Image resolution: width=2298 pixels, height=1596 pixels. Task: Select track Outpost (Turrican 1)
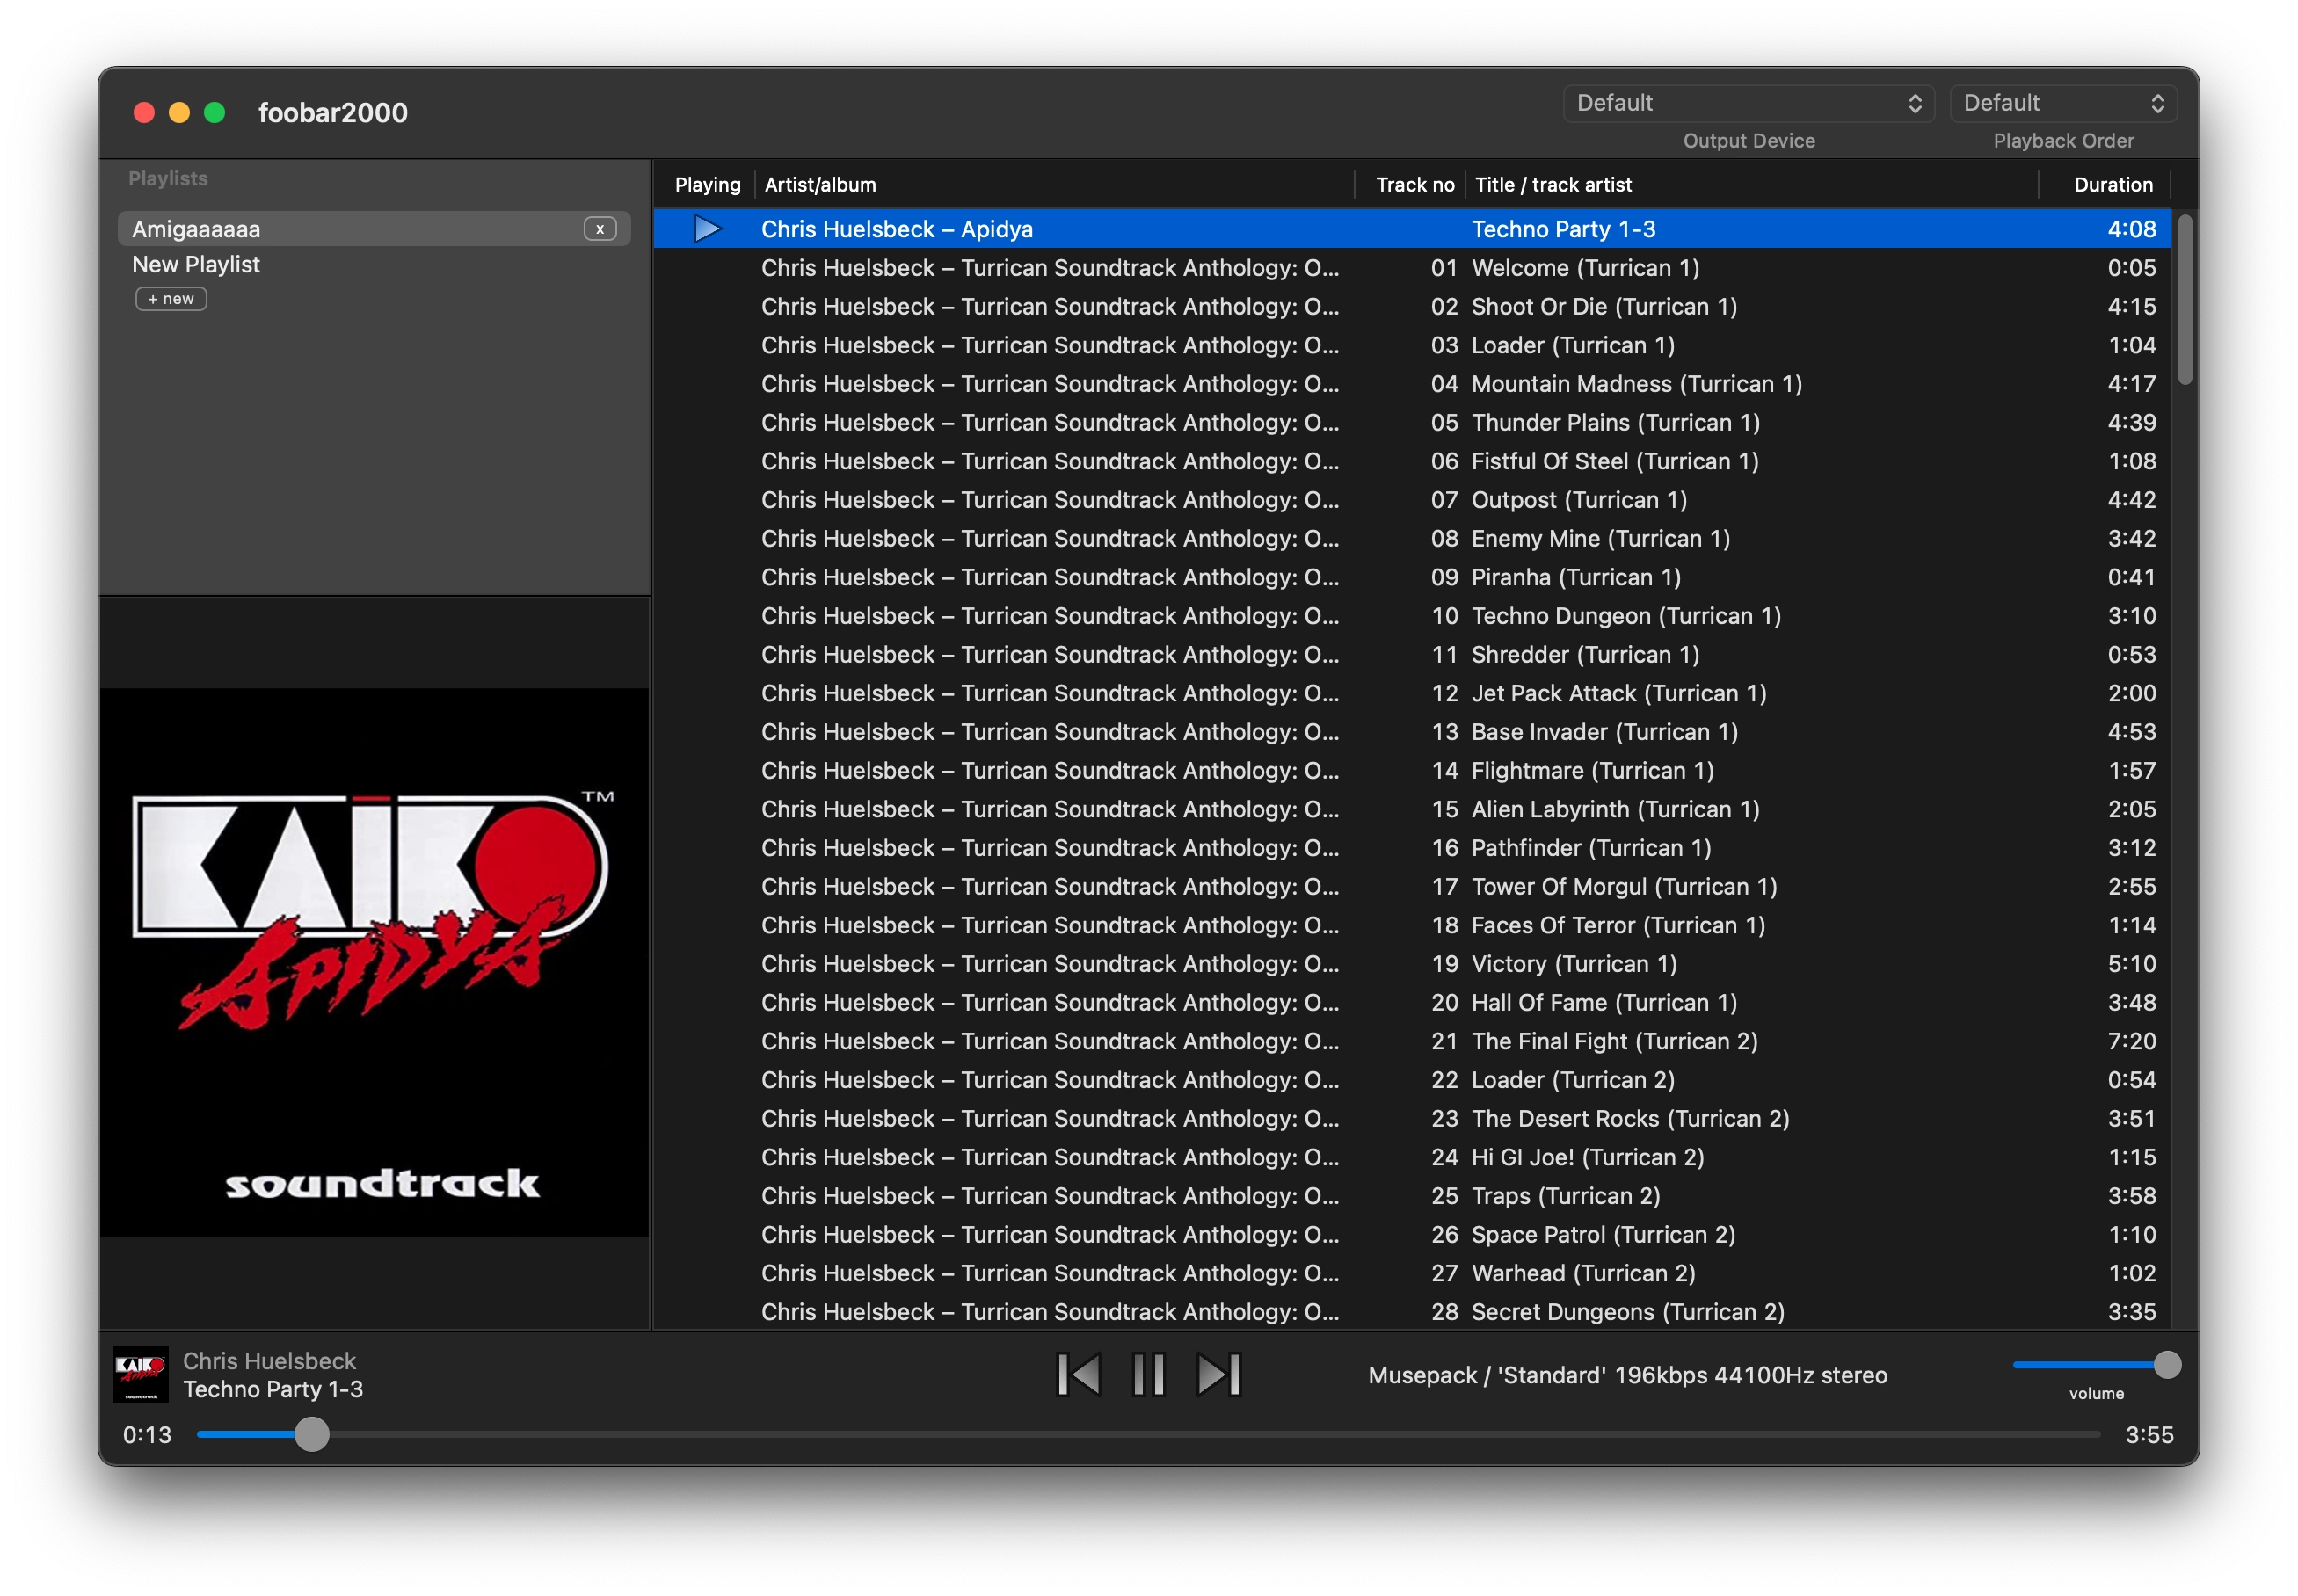pyautogui.click(x=1412, y=500)
